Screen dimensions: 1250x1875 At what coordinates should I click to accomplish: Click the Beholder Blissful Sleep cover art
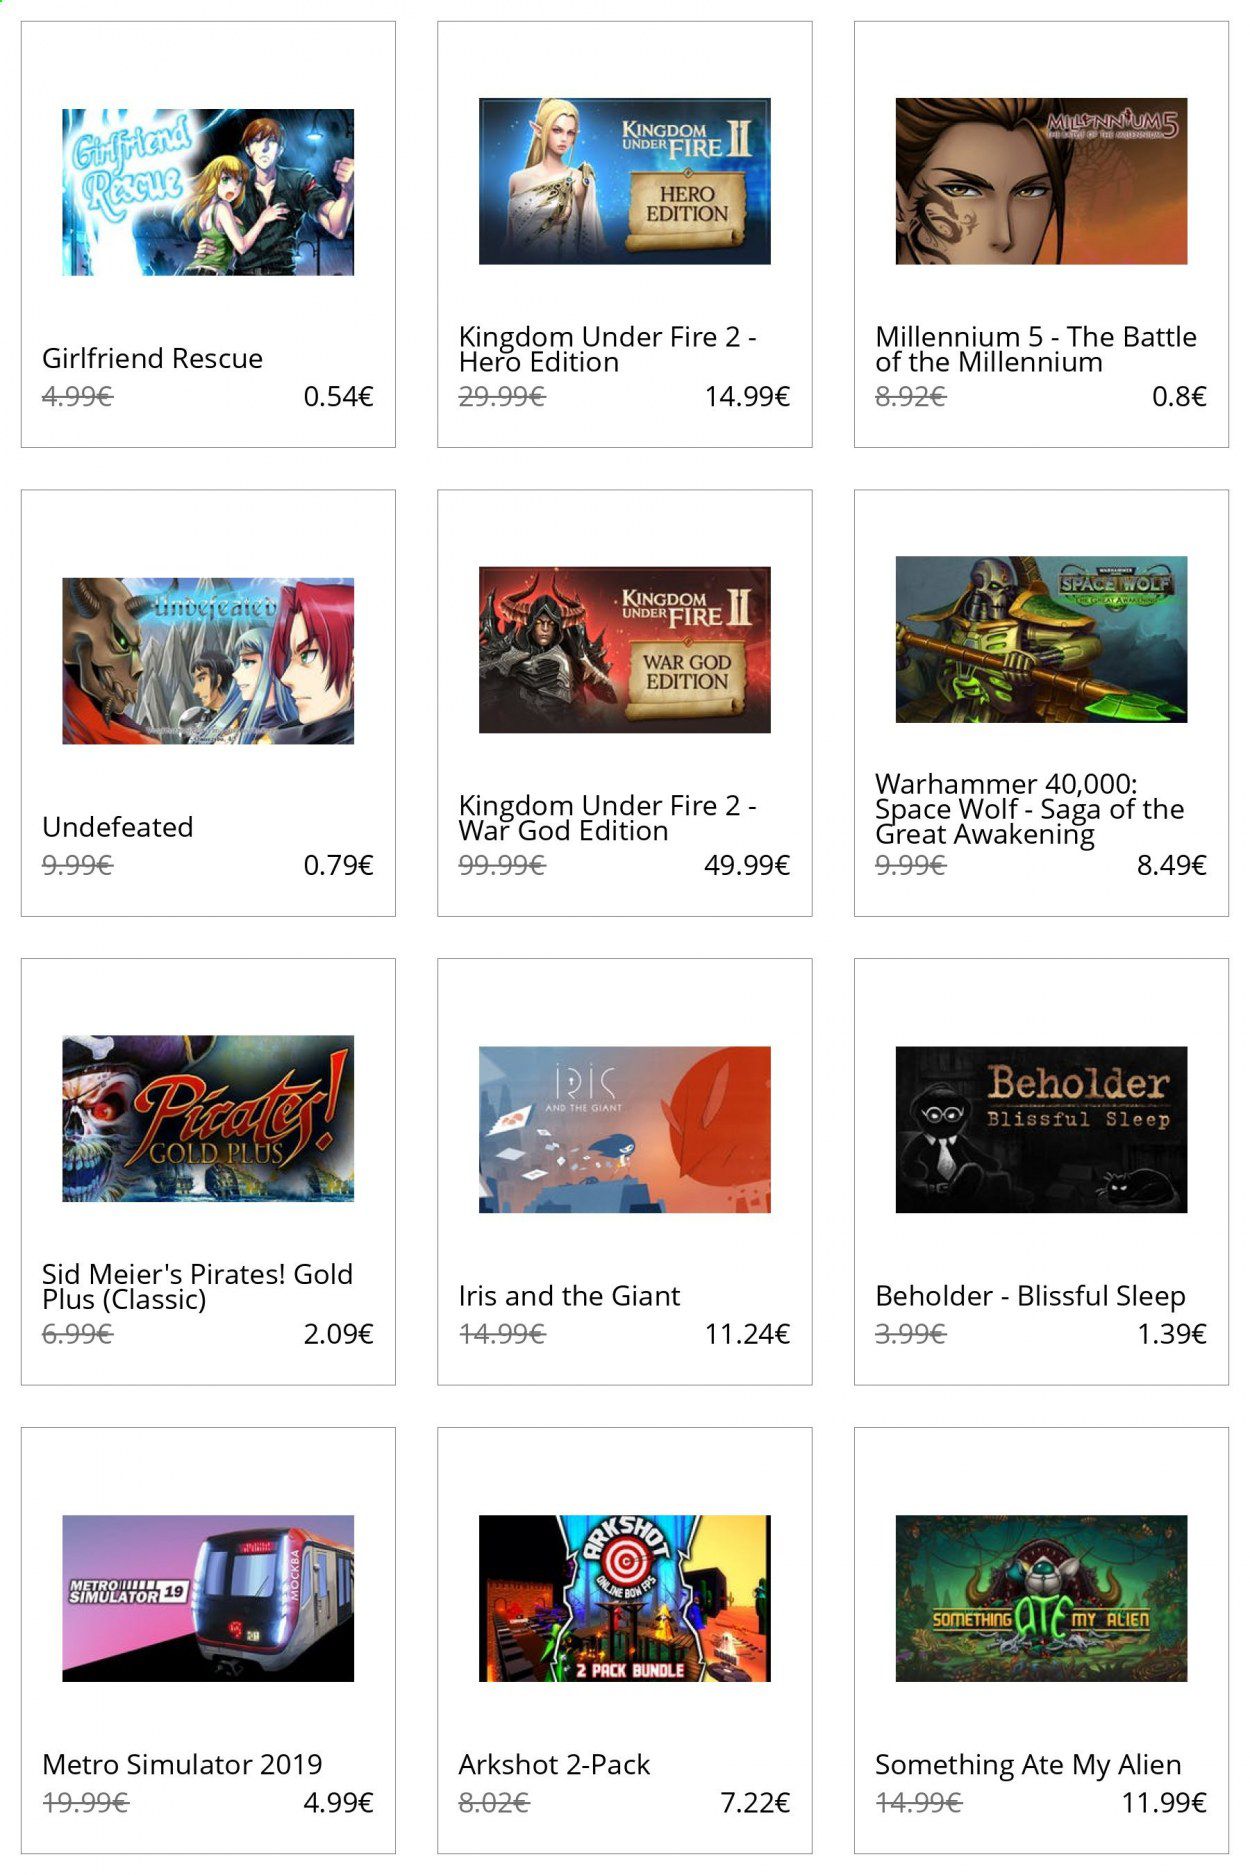(1041, 1130)
